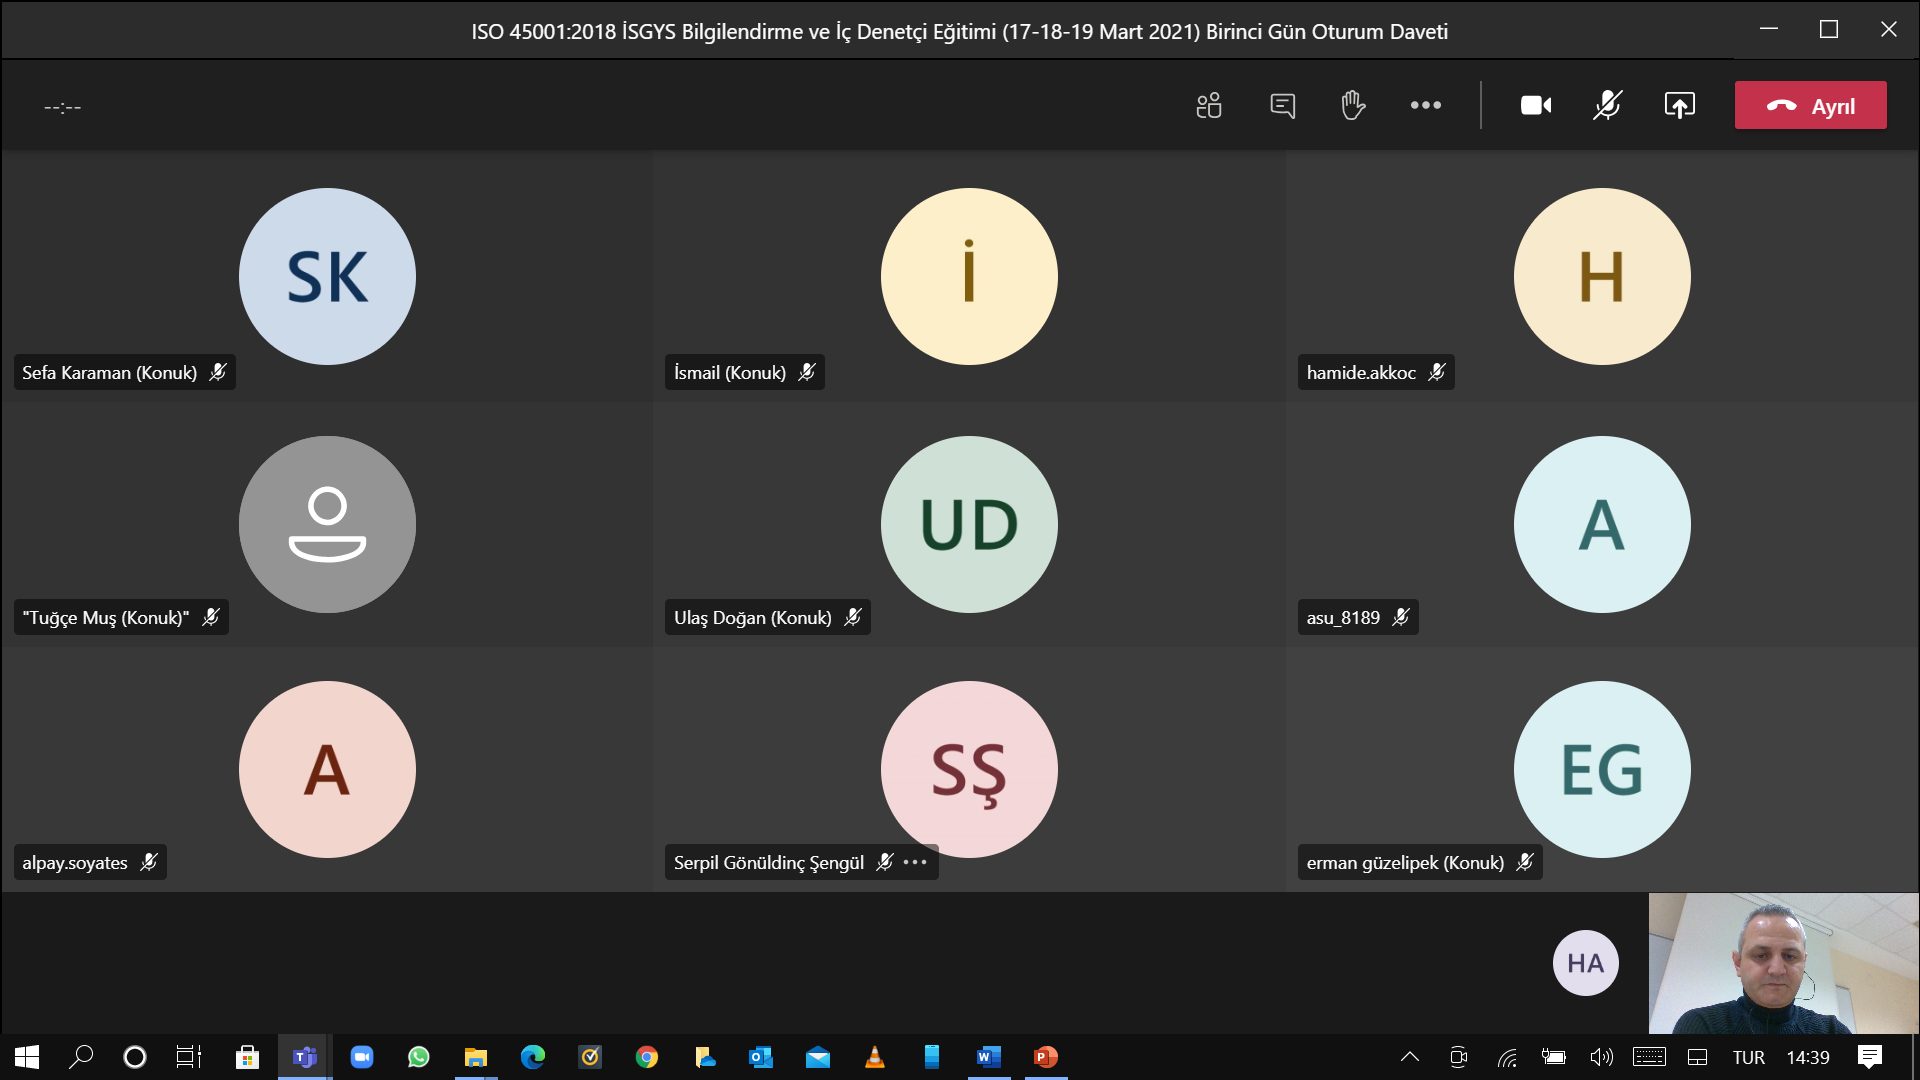Select the self video preview thumbnail
The width and height of the screenshot is (1920, 1080).
click(1783, 963)
